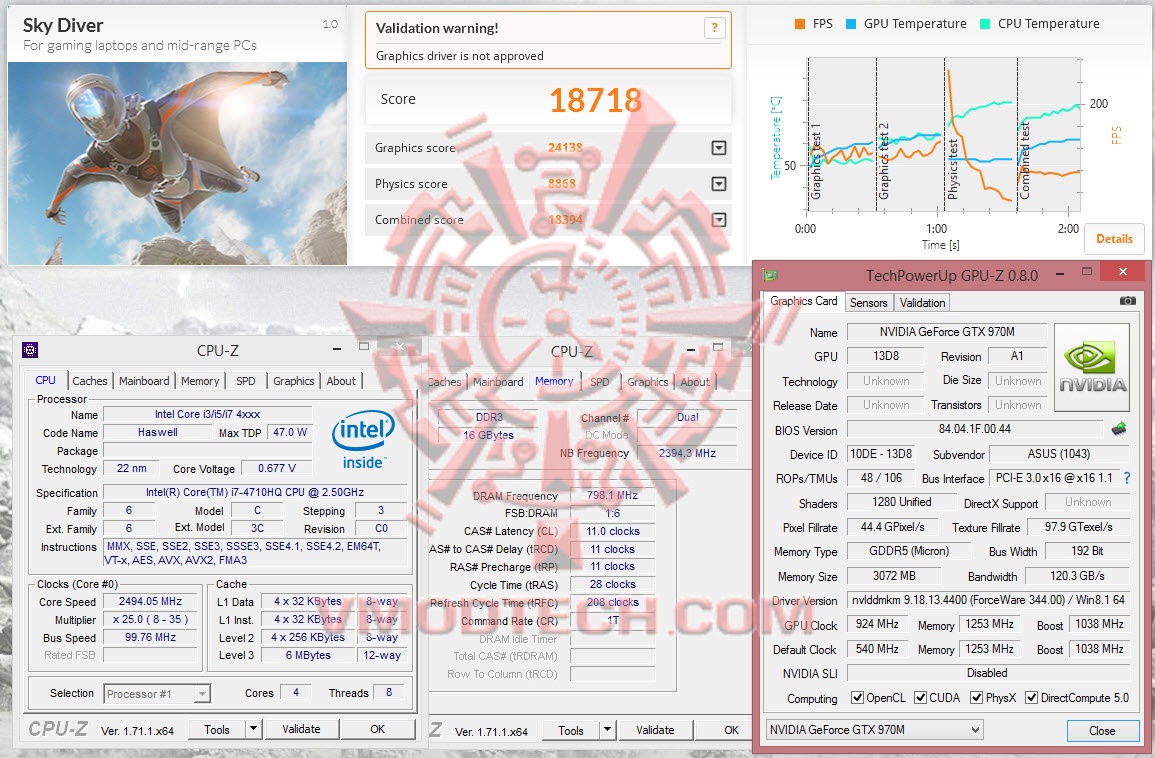The image size is (1155, 758).
Task: Maximize the GPU-Z window
Action: click(1086, 272)
